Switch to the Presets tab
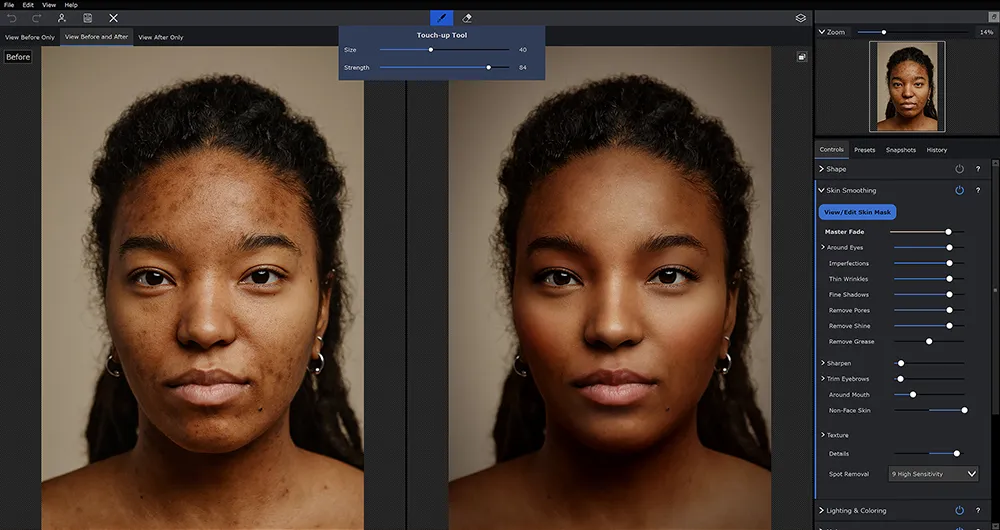Screen dimensions: 1000x530 tap(864, 150)
